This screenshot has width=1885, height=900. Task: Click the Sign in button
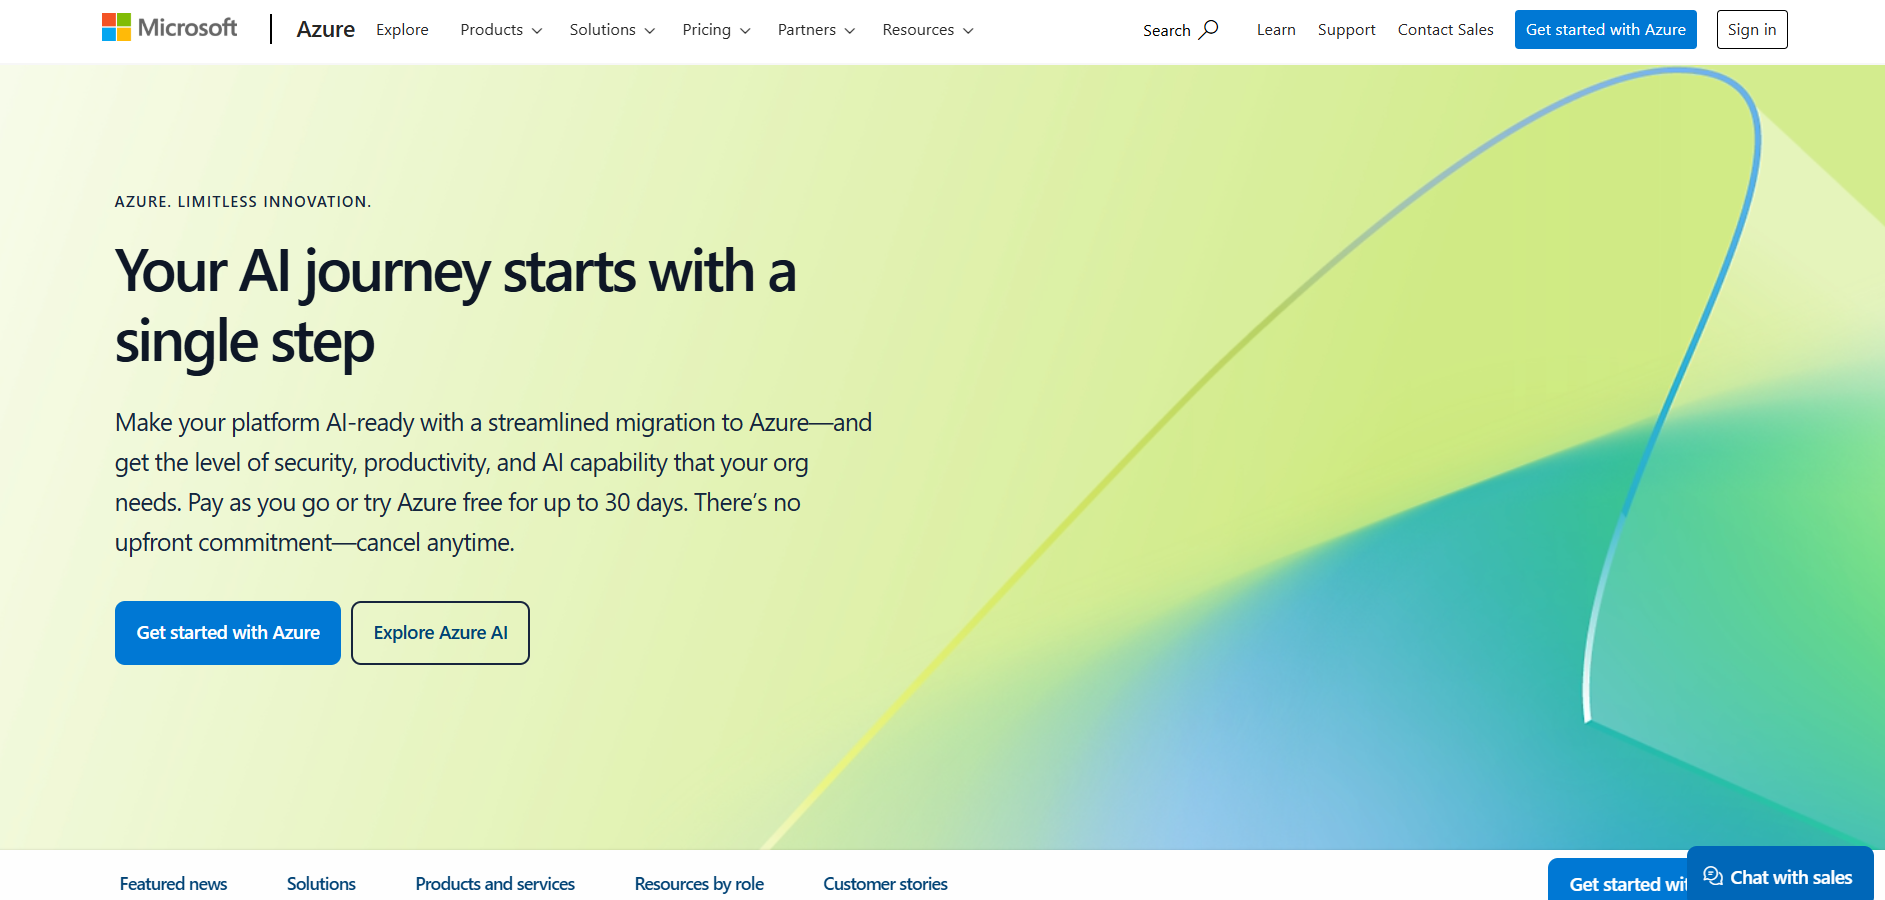click(1751, 30)
